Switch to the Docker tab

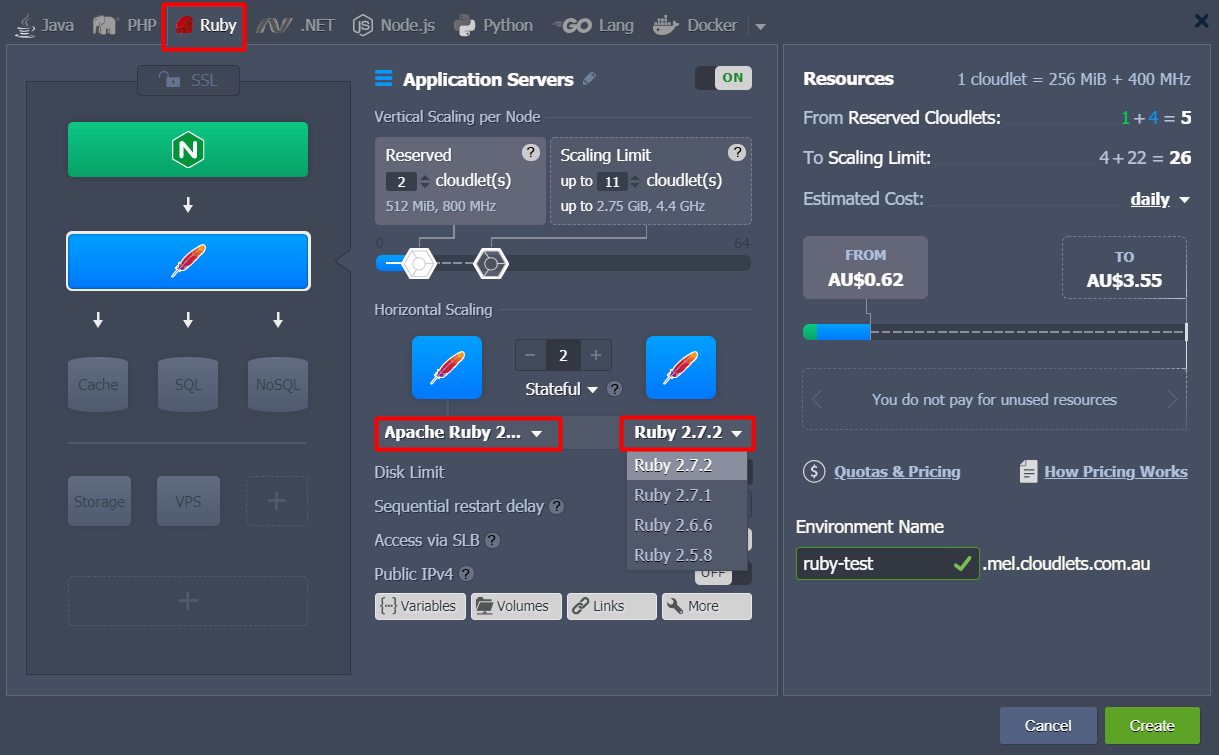pyautogui.click(x=695, y=25)
